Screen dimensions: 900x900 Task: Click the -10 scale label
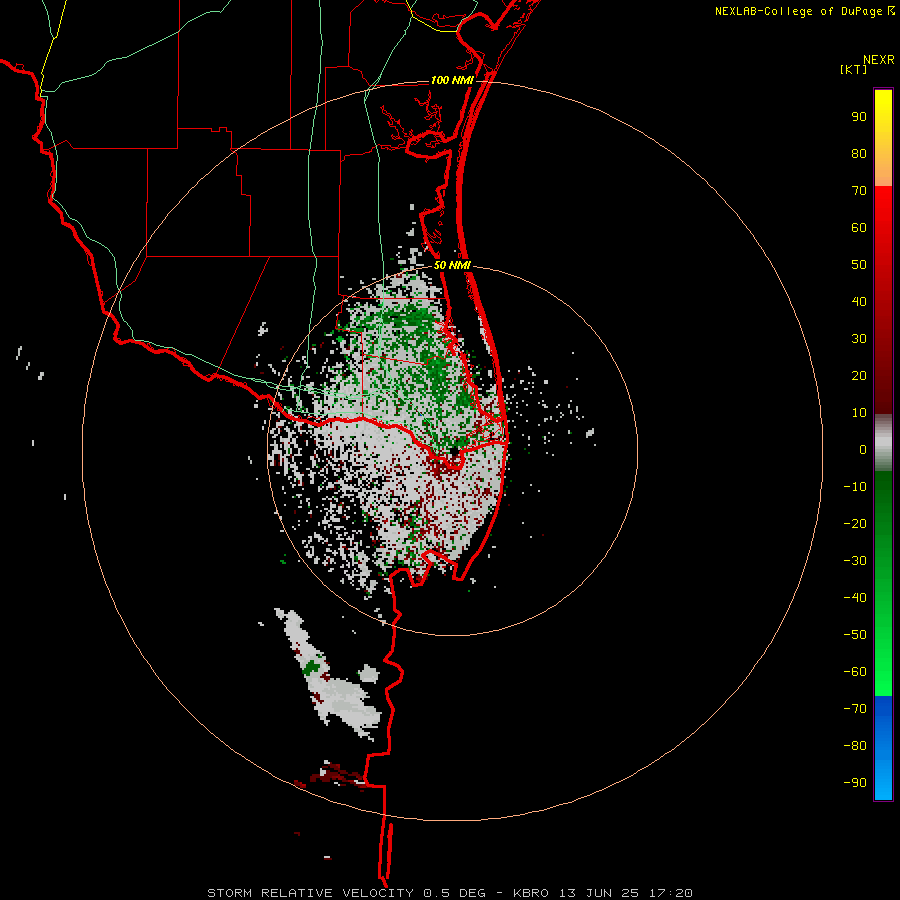(x=855, y=487)
